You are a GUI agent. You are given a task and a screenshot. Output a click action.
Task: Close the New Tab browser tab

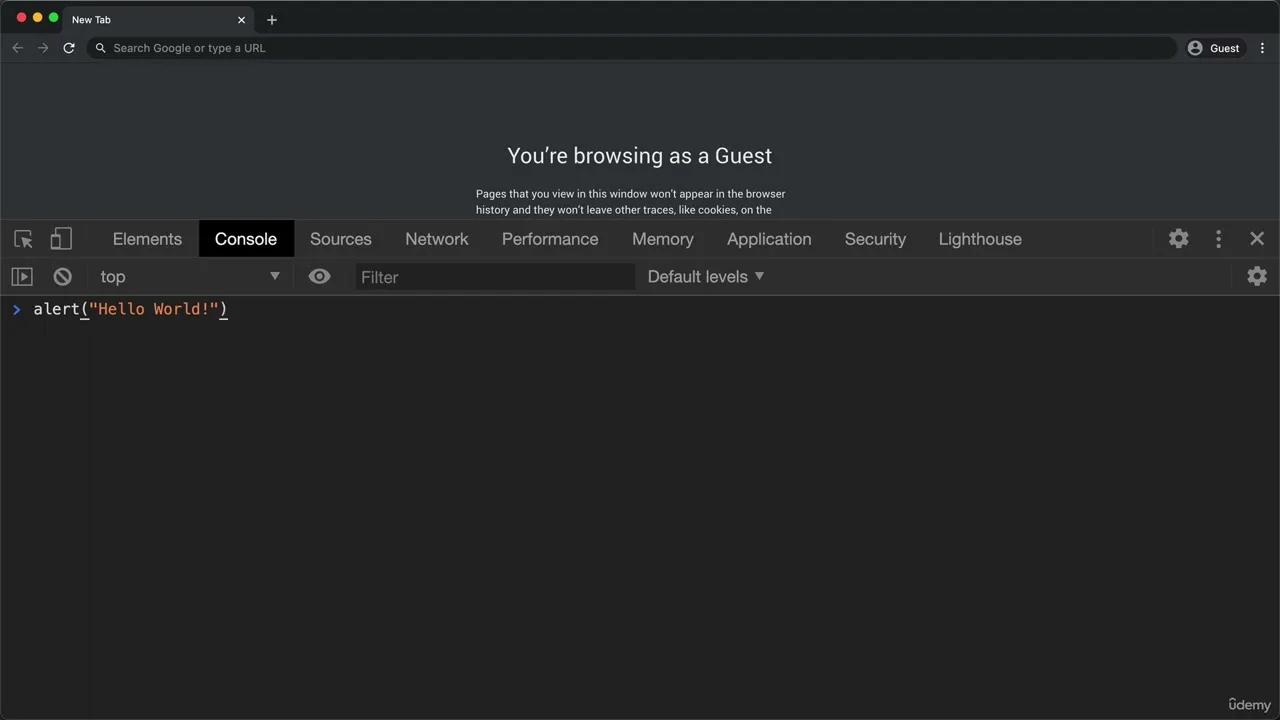click(x=241, y=20)
